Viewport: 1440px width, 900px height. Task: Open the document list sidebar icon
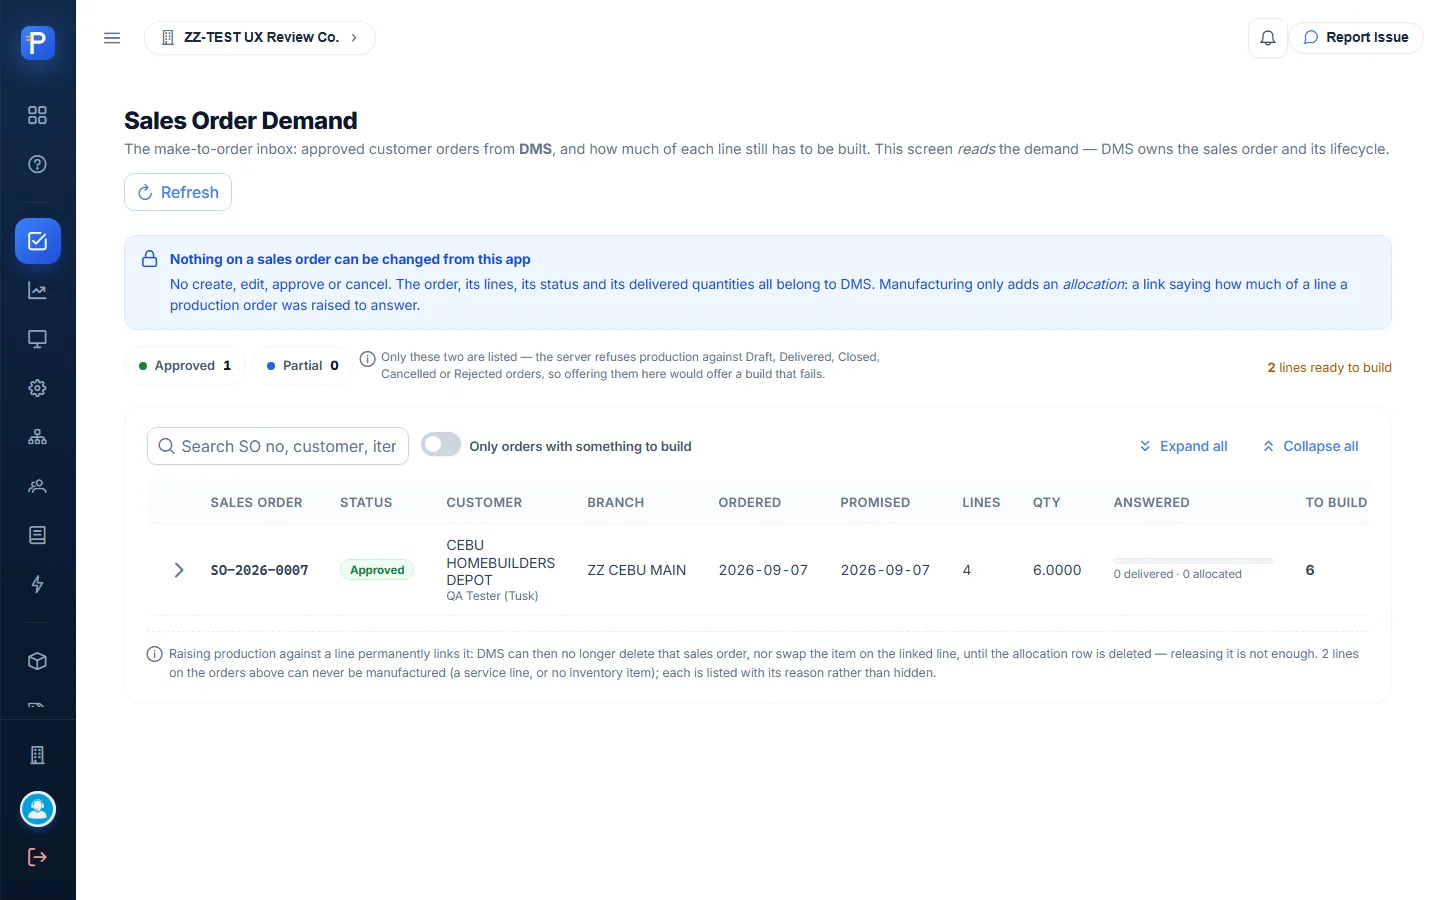pyautogui.click(x=38, y=535)
